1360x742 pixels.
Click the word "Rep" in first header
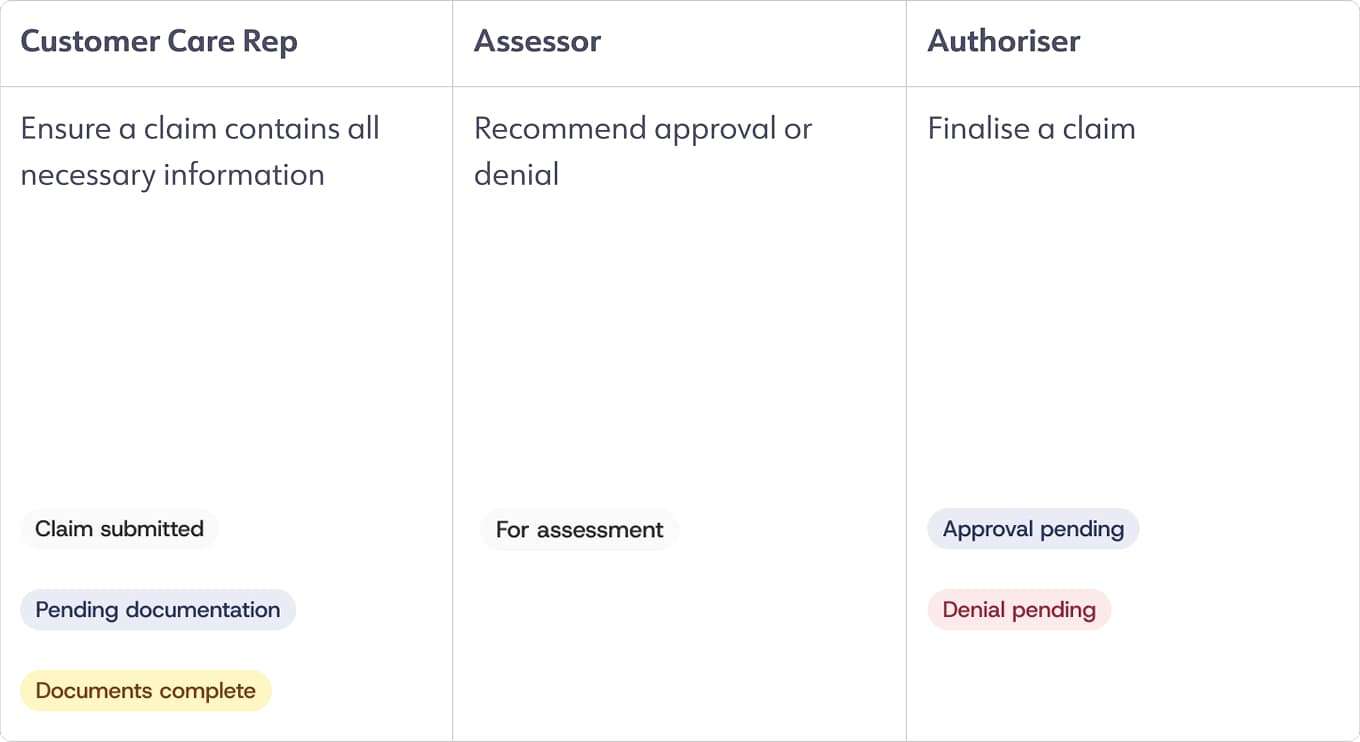tap(273, 42)
